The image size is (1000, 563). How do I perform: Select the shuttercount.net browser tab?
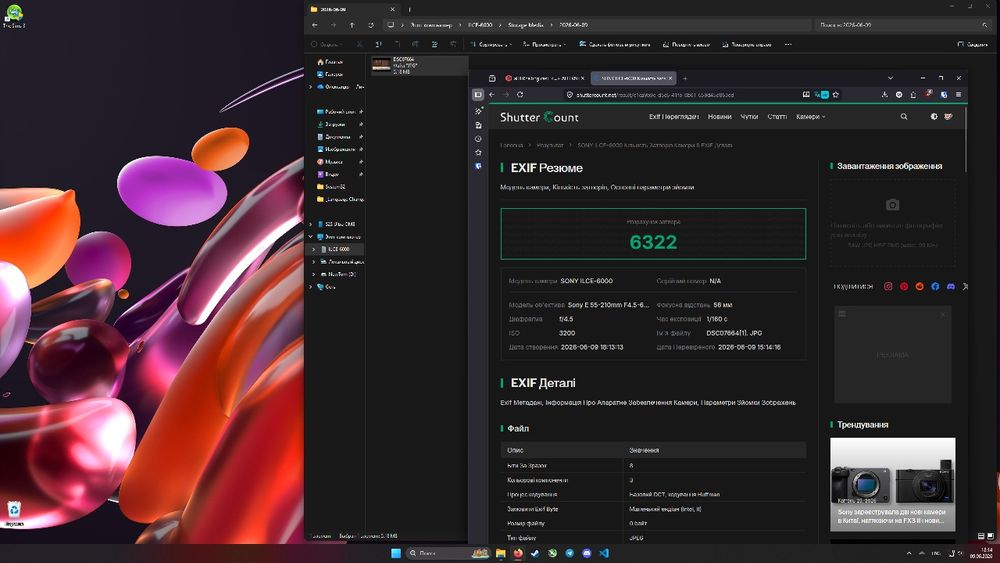[633, 78]
